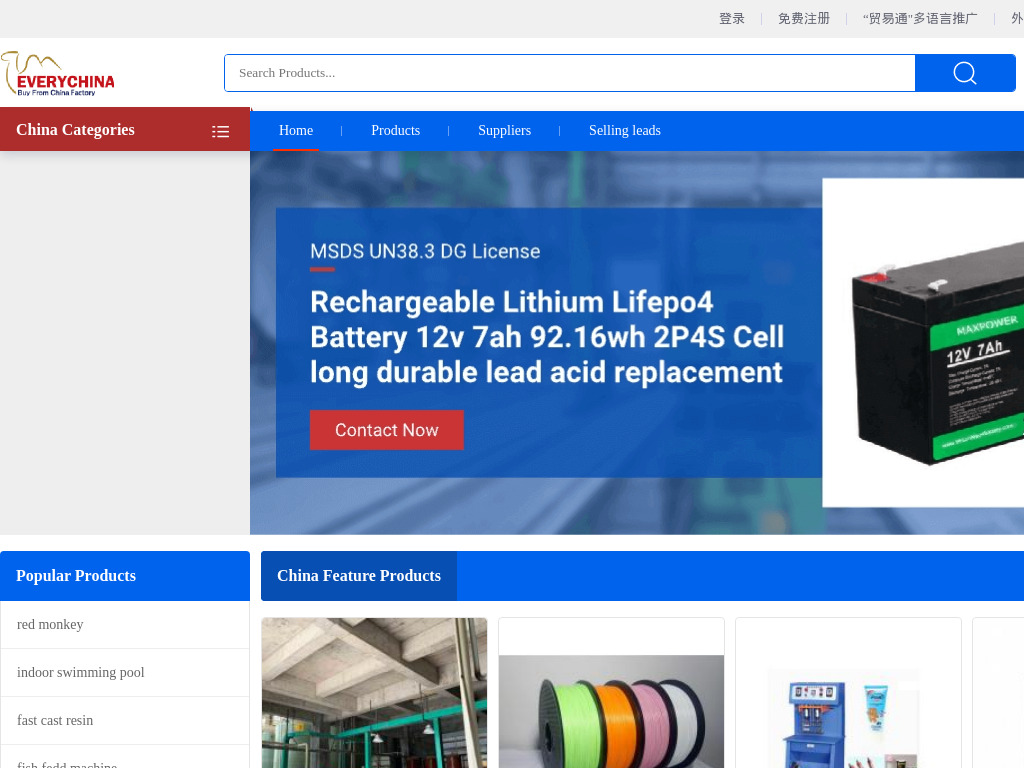The width and height of the screenshot is (1024, 768).
Task: Click the Lithium Lifepo4 Battery banner headline
Action: (x=547, y=337)
